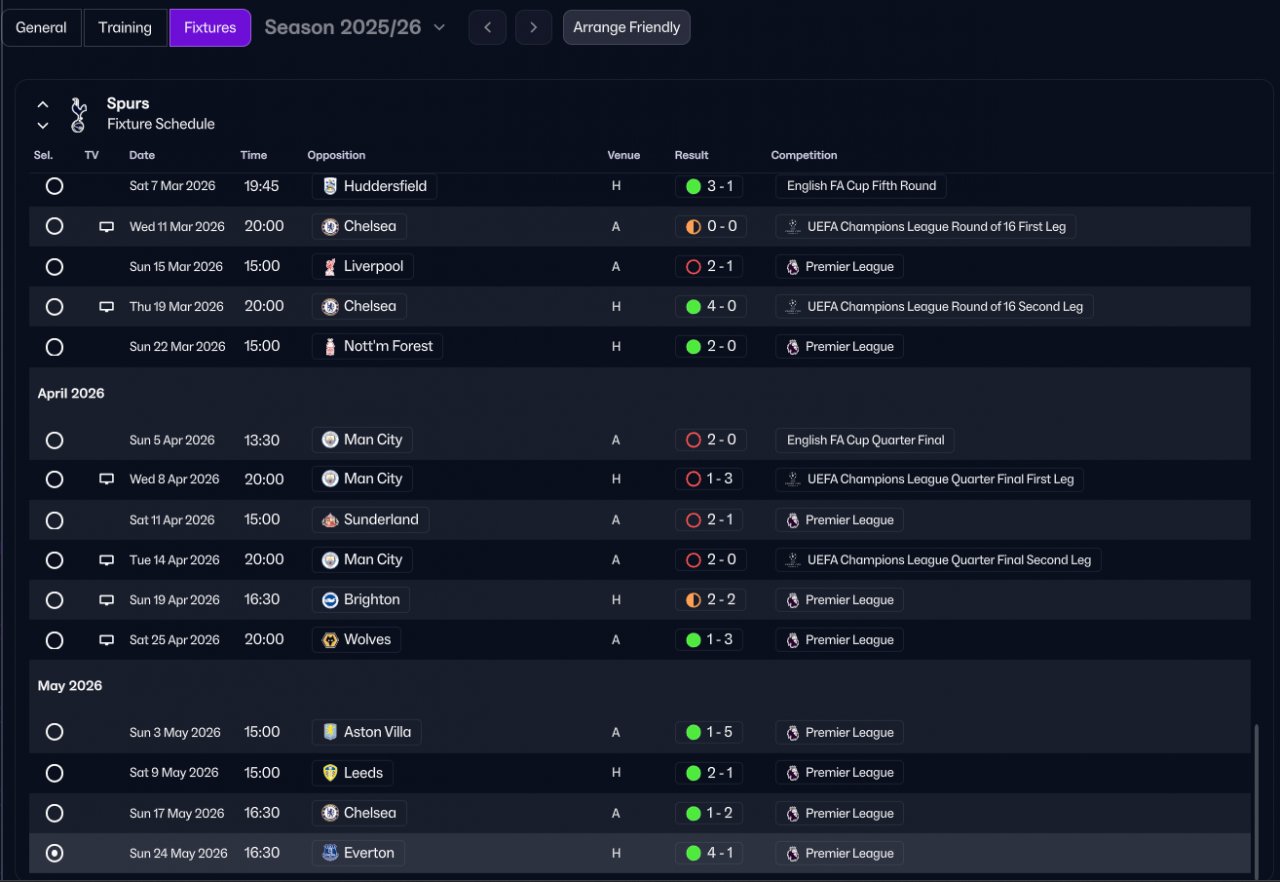Click TV icon for Wed 11 Mar Chelsea match
1280x882 pixels.
(x=106, y=227)
